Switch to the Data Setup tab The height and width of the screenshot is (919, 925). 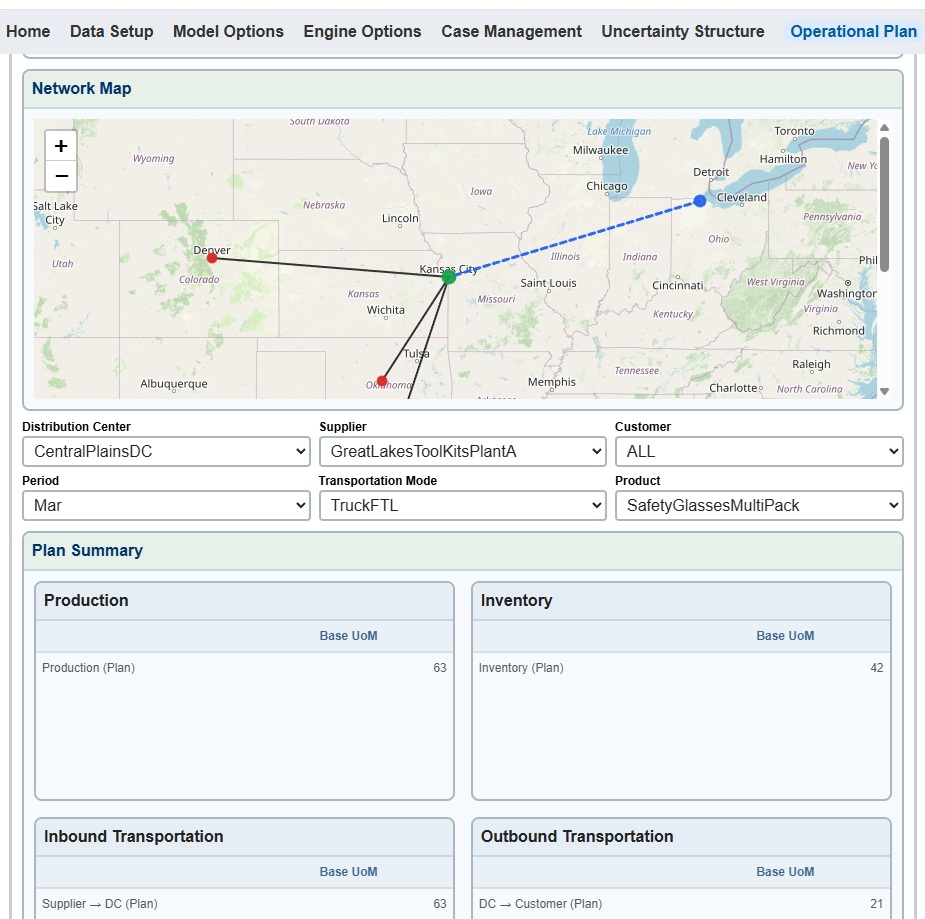pos(111,31)
